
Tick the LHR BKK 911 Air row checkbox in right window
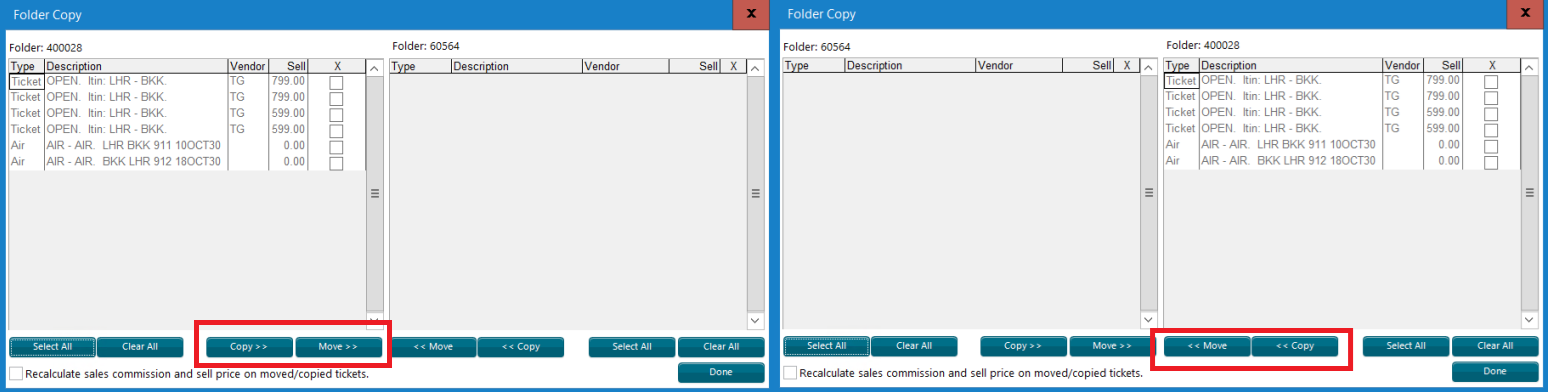(x=1491, y=146)
